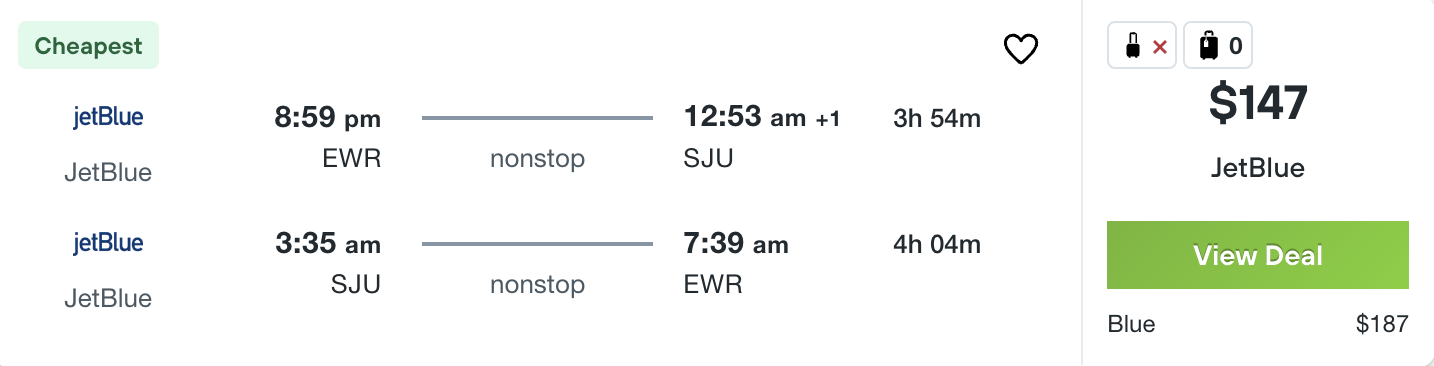Click the 3:35 am return departure time

point(328,244)
